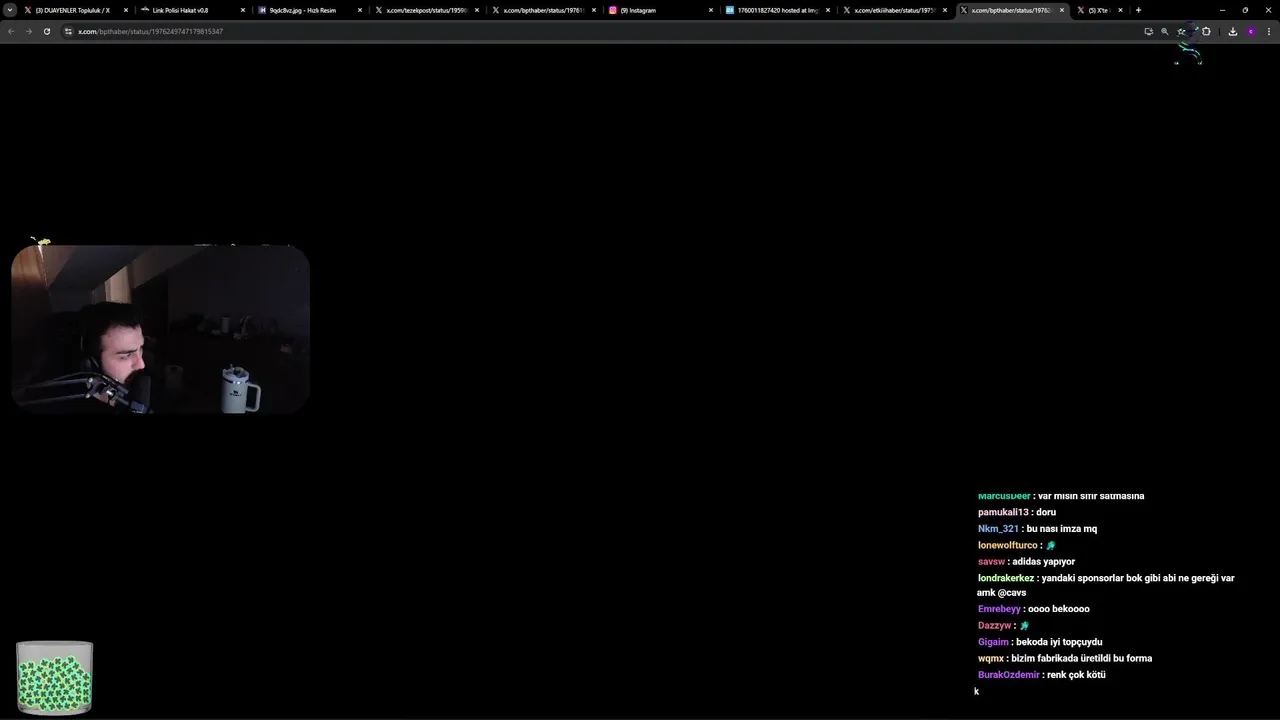
Task: Click chat username wqmx
Action: tap(991, 658)
